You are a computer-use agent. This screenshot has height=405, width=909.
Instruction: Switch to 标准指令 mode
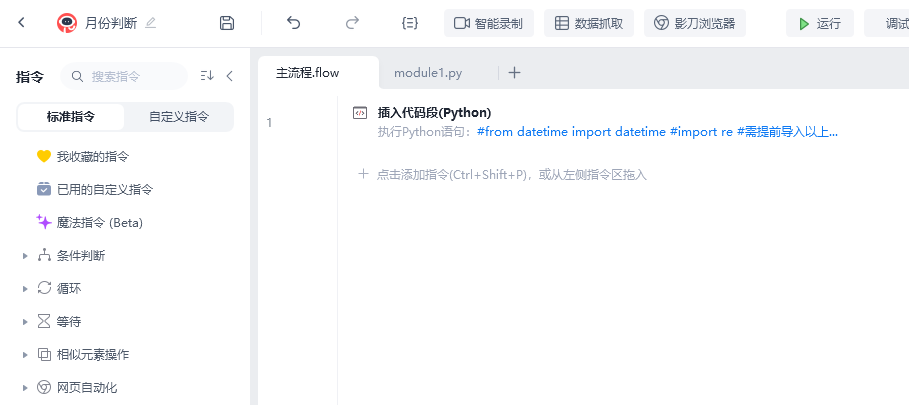[71, 117]
